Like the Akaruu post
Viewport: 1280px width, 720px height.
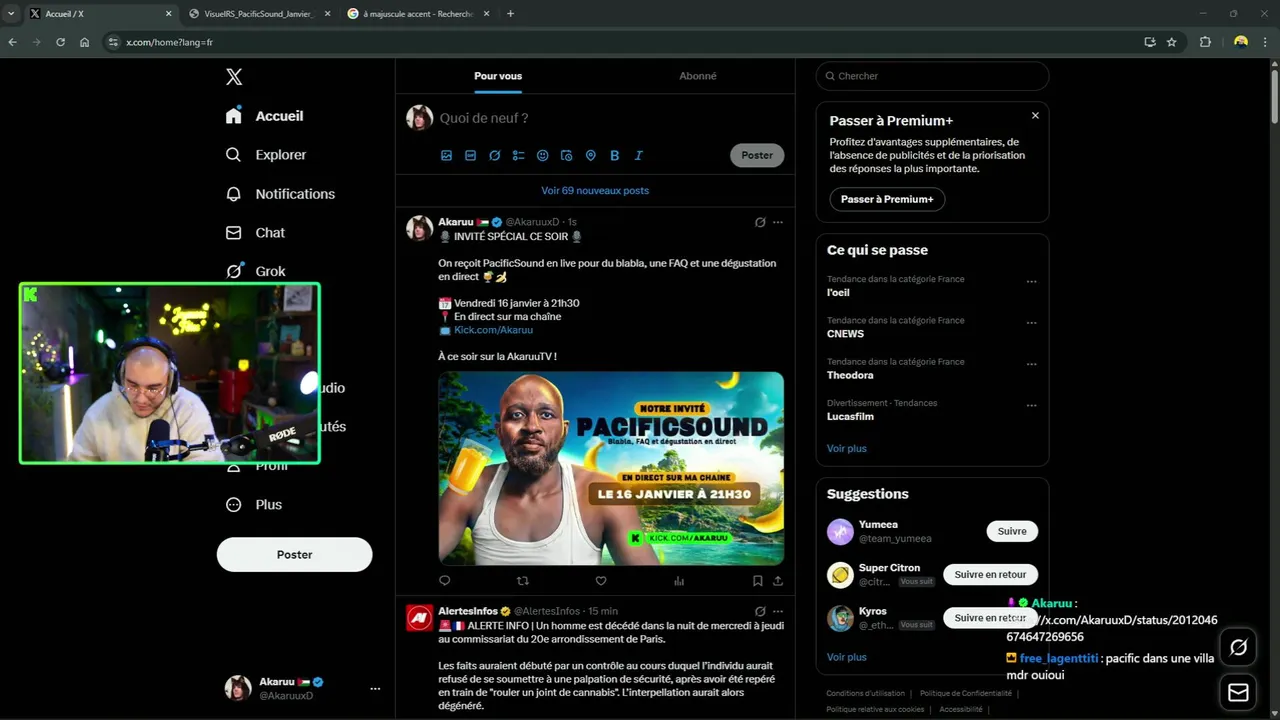pos(601,581)
